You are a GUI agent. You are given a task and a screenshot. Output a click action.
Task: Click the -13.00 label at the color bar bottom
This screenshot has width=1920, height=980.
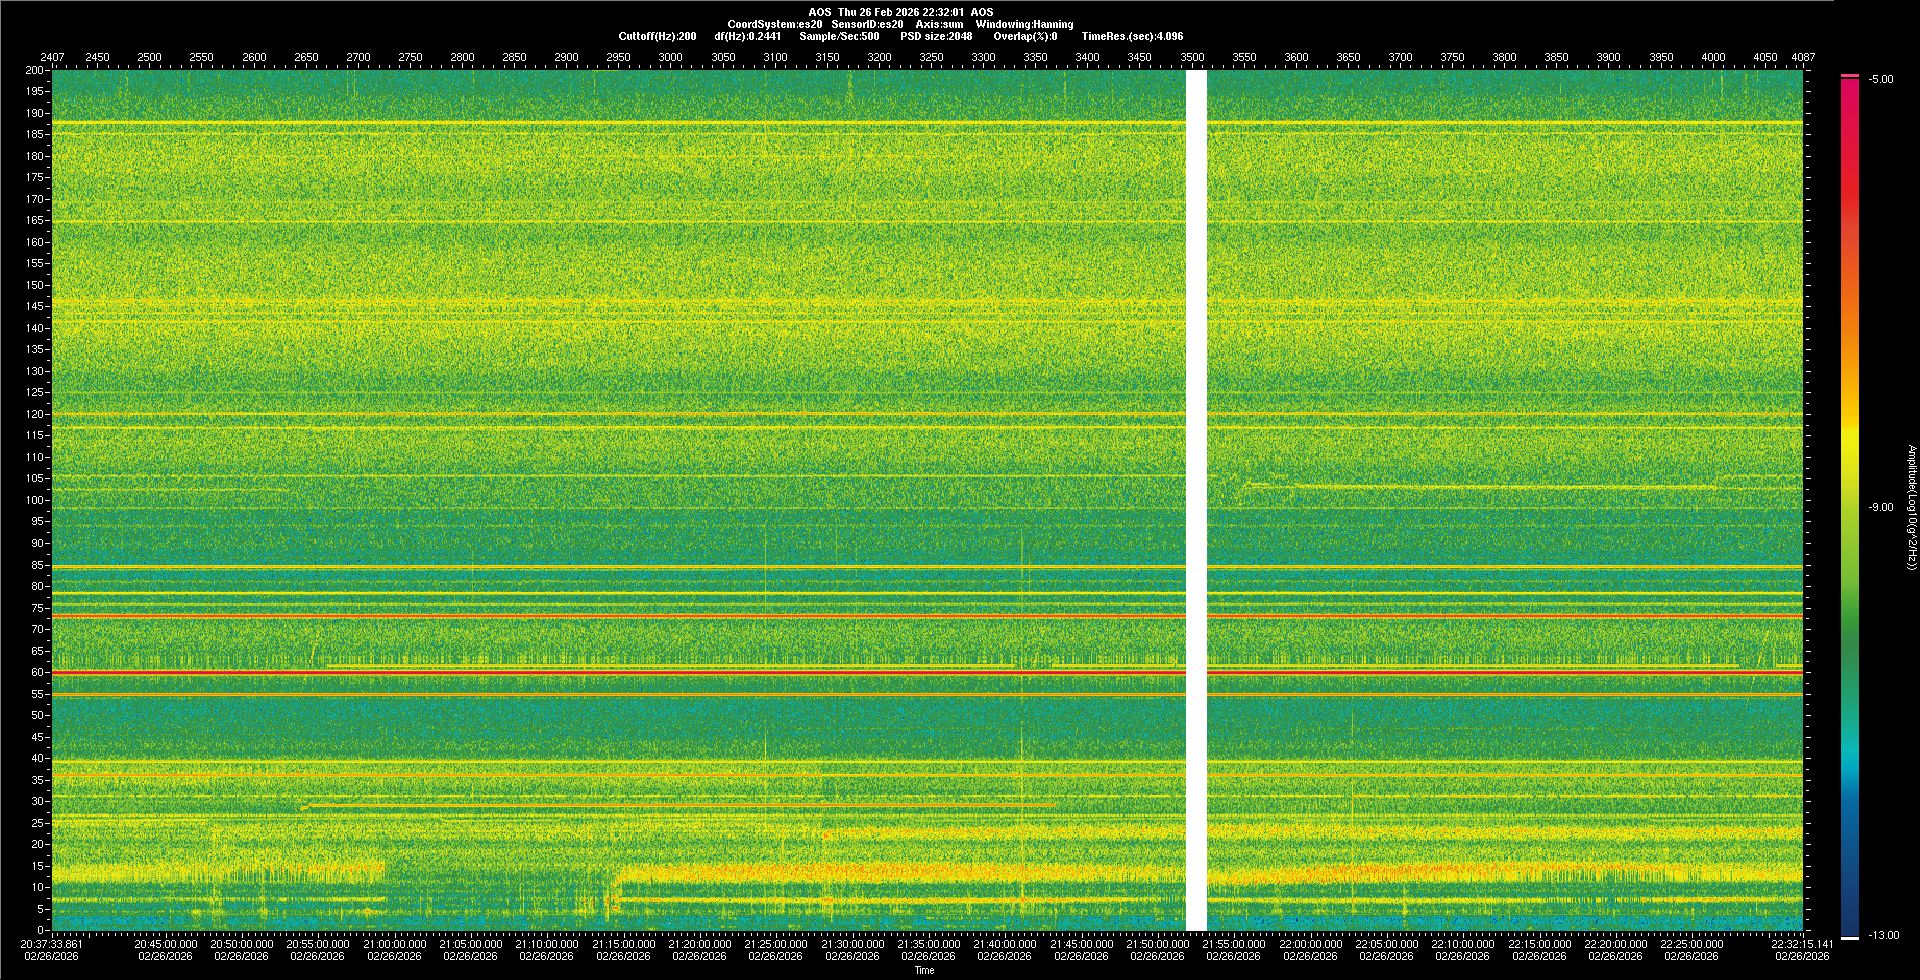(x=1881, y=936)
